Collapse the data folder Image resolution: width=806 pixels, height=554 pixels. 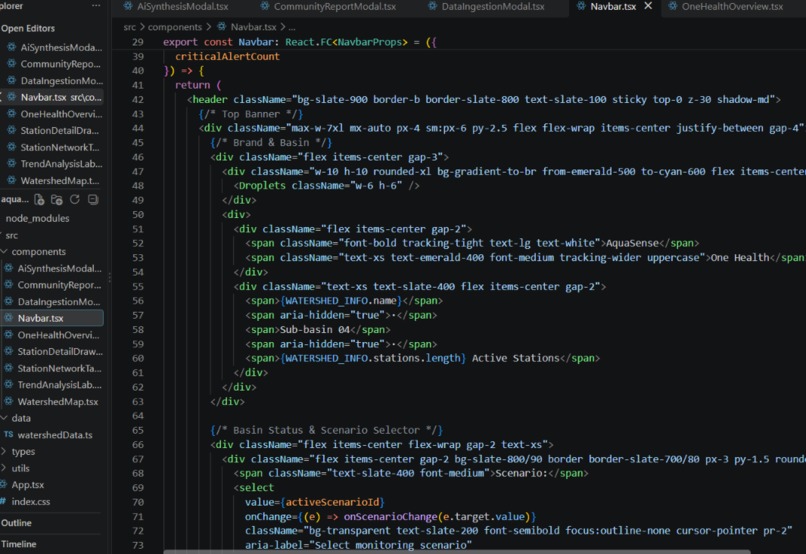point(21,418)
